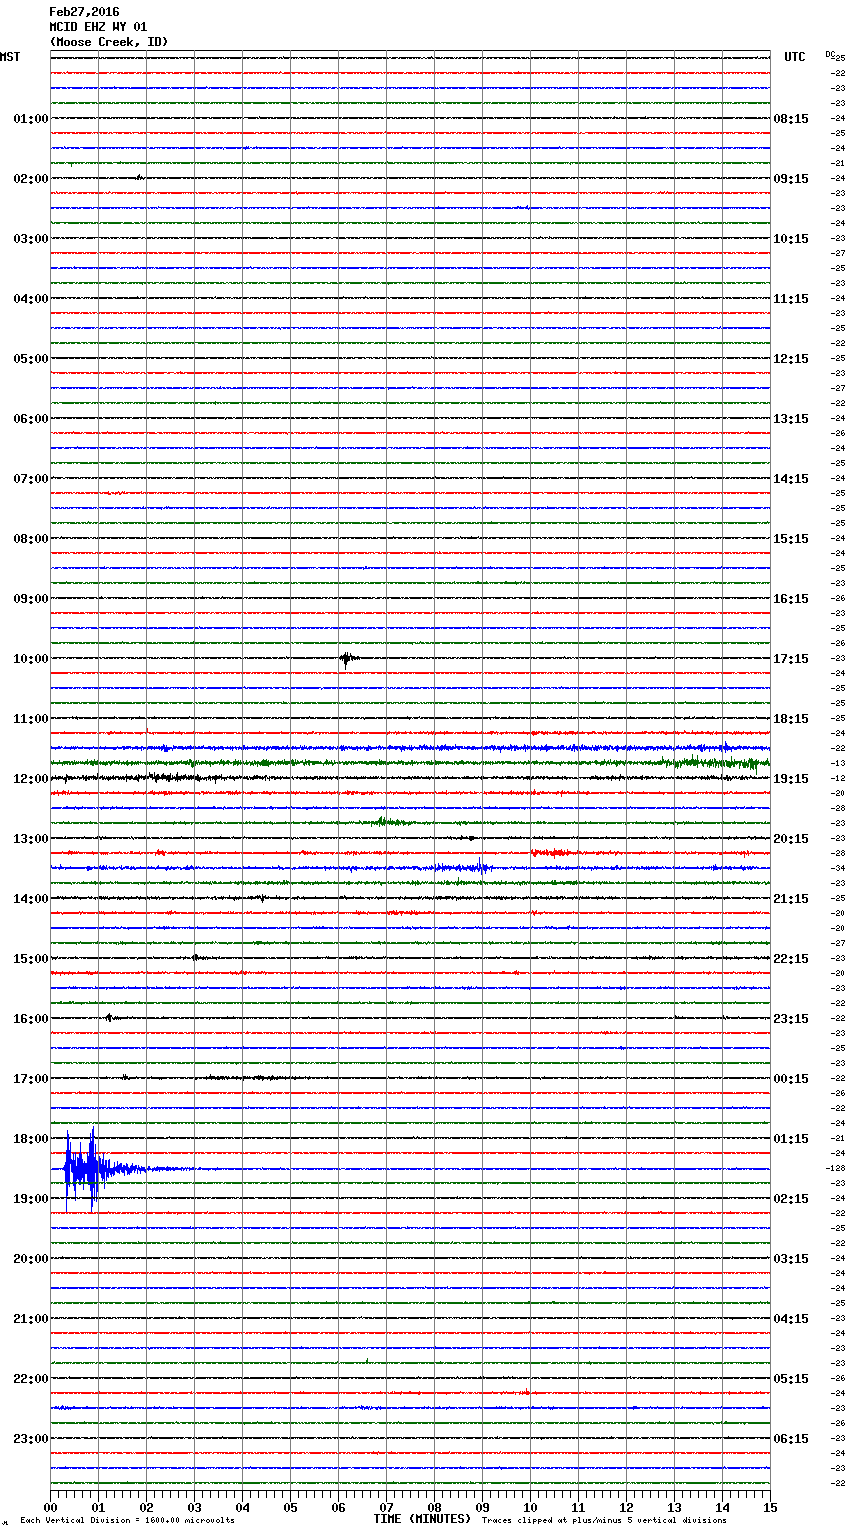Click the 03:15 UTC time label
Viewport: 850px width, 1534px height.
pyautogui.click(x=791, y=1259)
